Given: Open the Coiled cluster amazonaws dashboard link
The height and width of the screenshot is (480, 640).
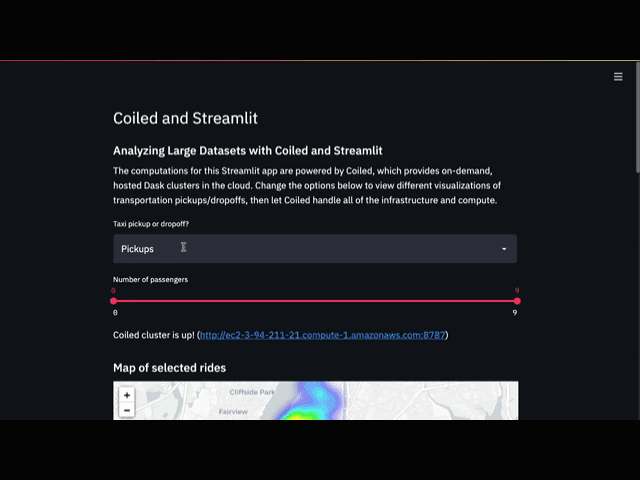Looking at the screenshot, I should click(323, 335).
